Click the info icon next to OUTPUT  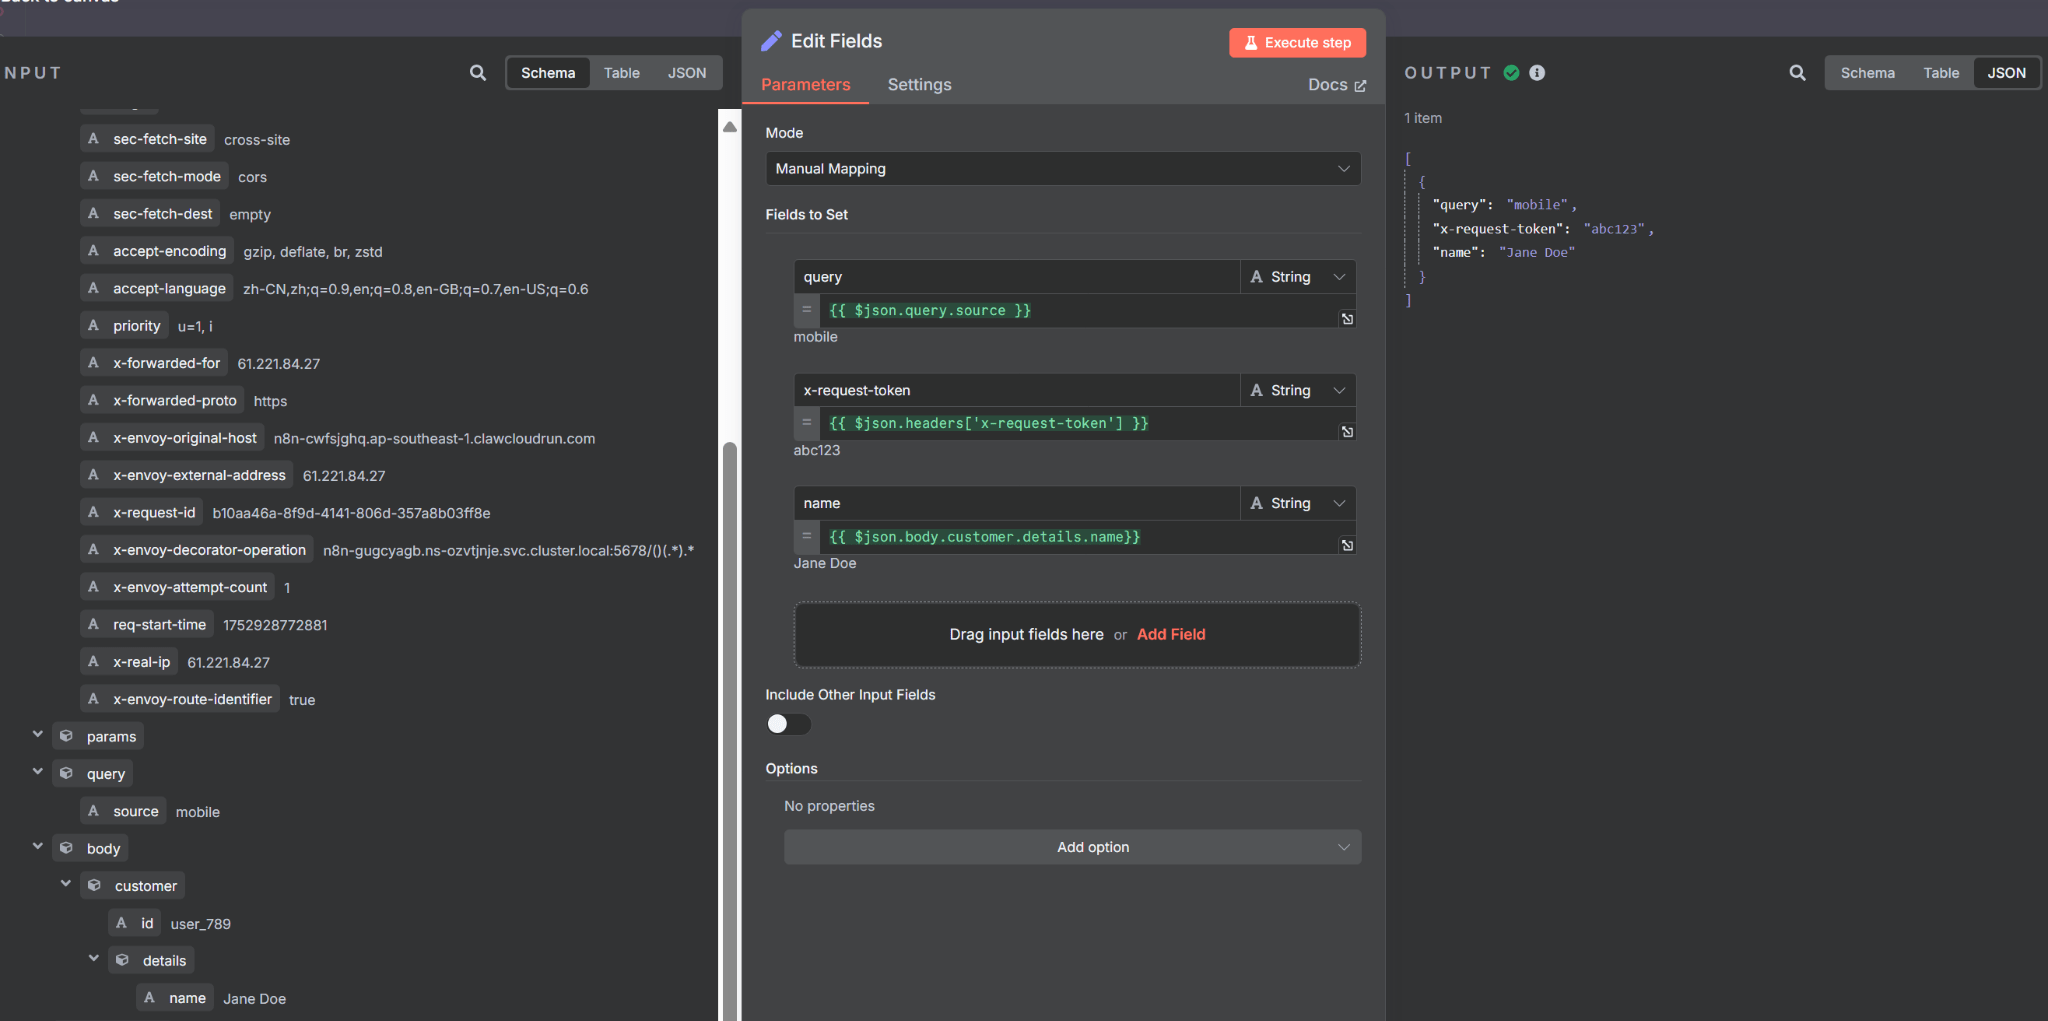click(x=1537, y=73)
